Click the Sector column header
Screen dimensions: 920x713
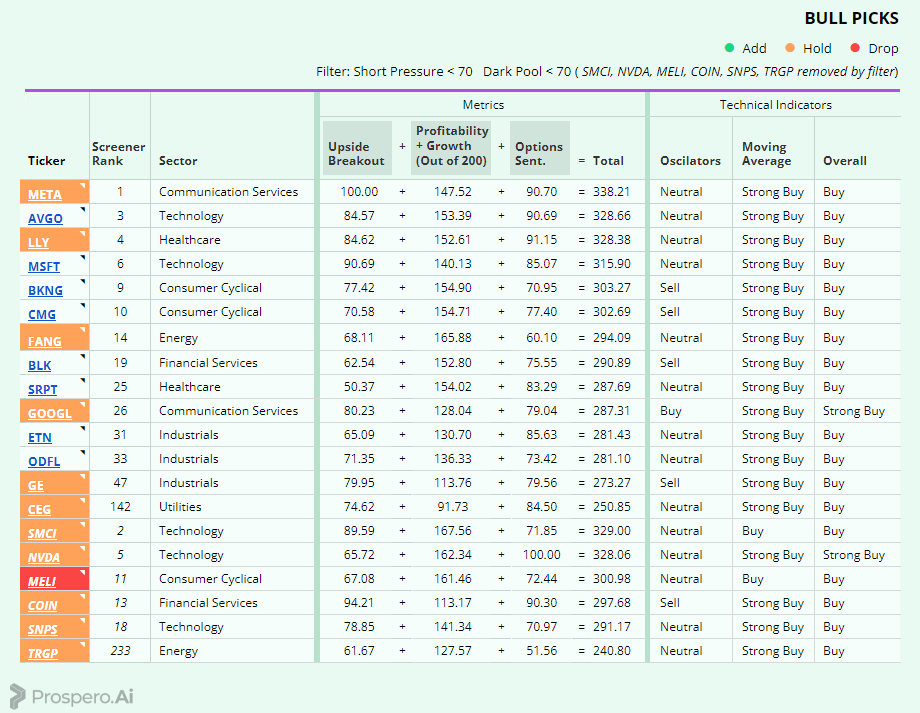pyautogui.click(x=178, y=161)
